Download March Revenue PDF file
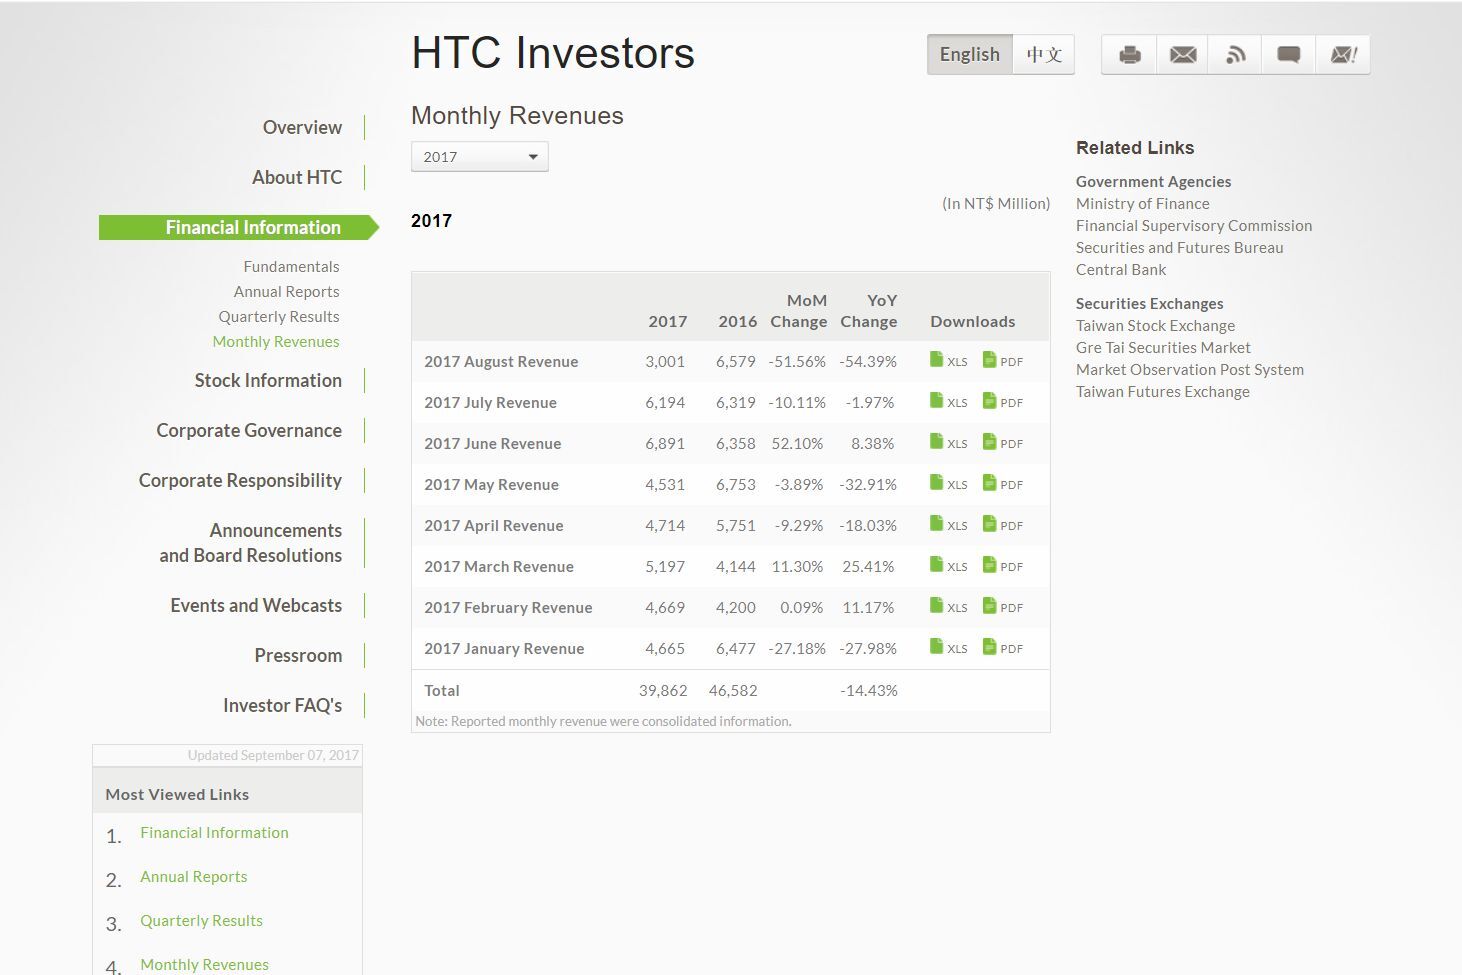 point(1003,565)
